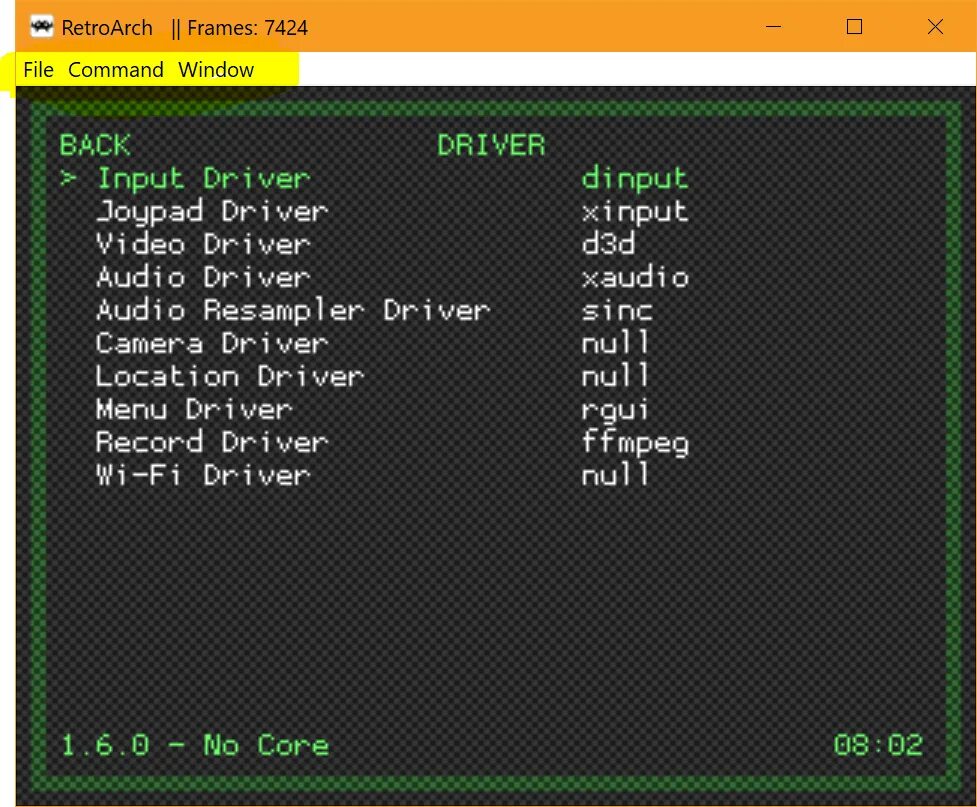977x807 pixels.
Task: Select the Video Driver entry
Action: click(x=203, y=244)
